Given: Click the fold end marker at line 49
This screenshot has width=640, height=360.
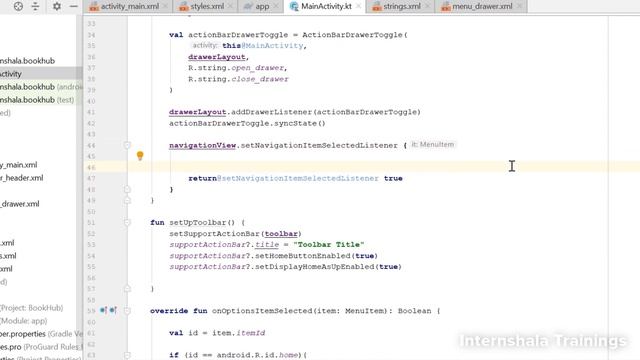Looking at the screenshot, I should (x=127, y=200).
